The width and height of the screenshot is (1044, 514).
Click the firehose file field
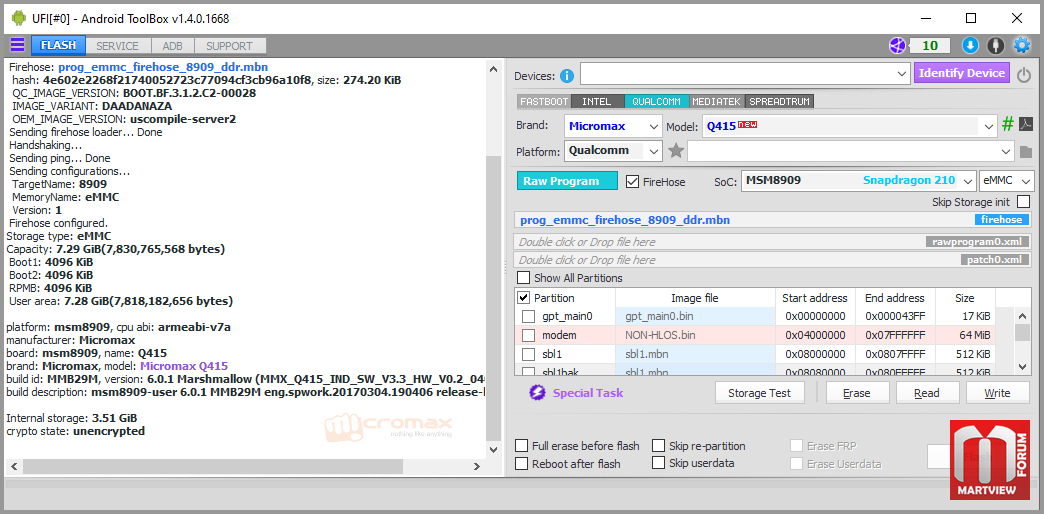tap(773, 220)
